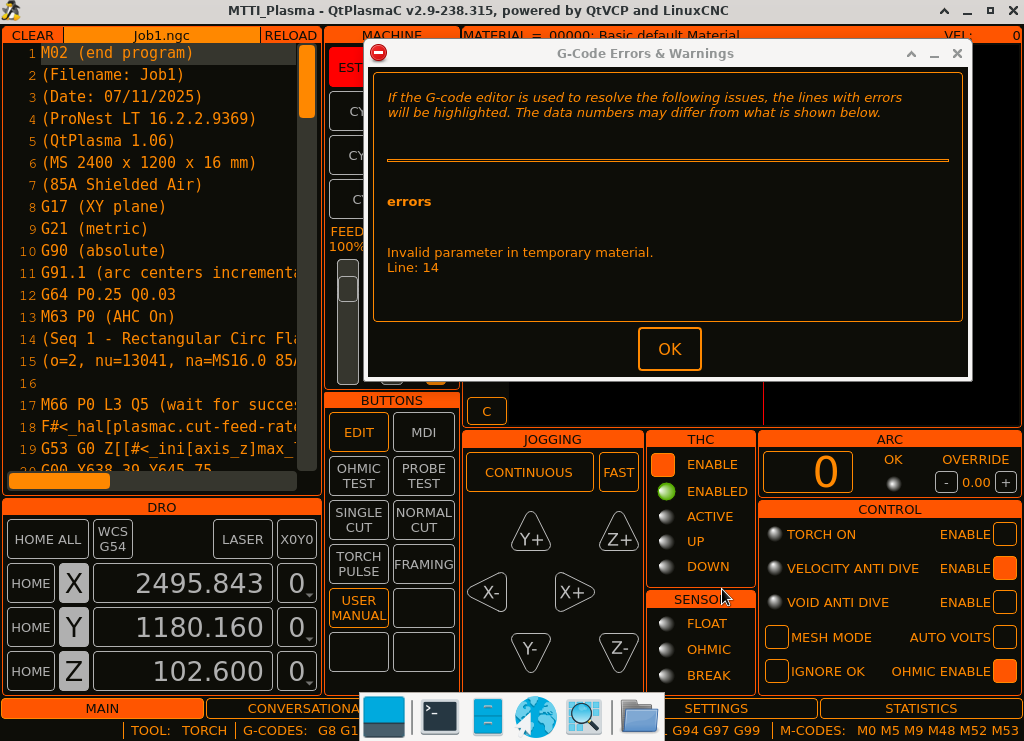Dismiss the error dialog with OK

point(669,349)
